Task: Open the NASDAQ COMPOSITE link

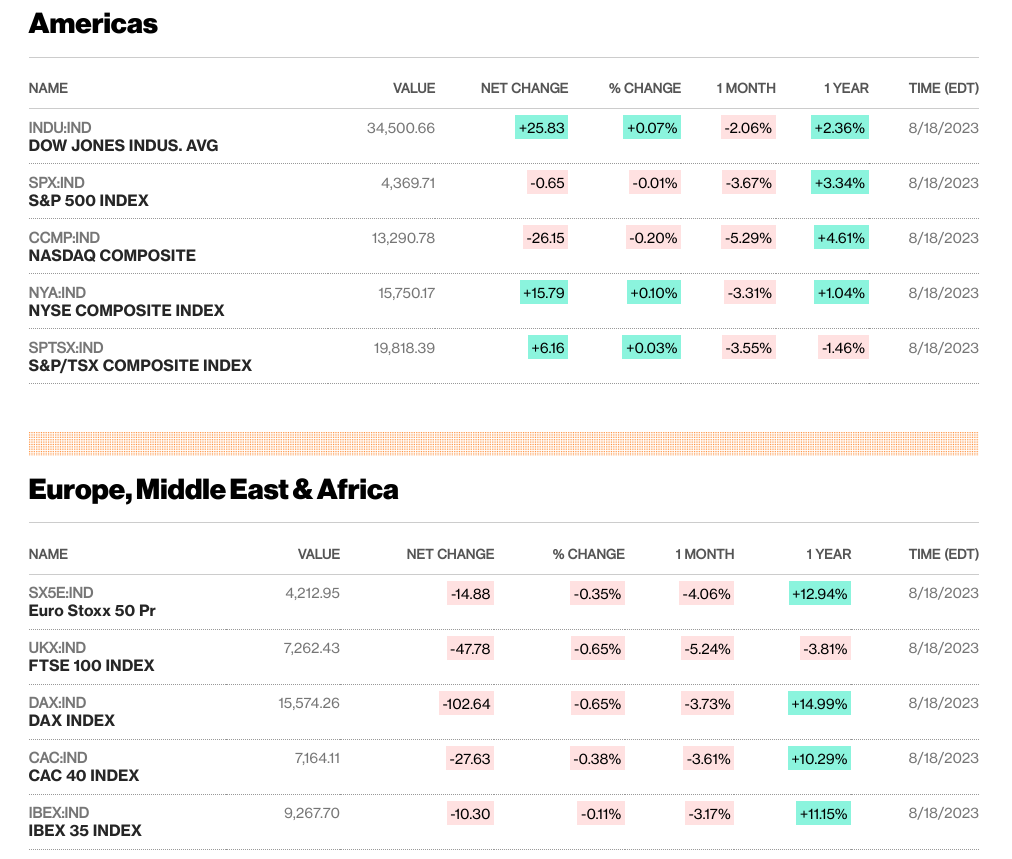Action: click(x=112, y=256)
